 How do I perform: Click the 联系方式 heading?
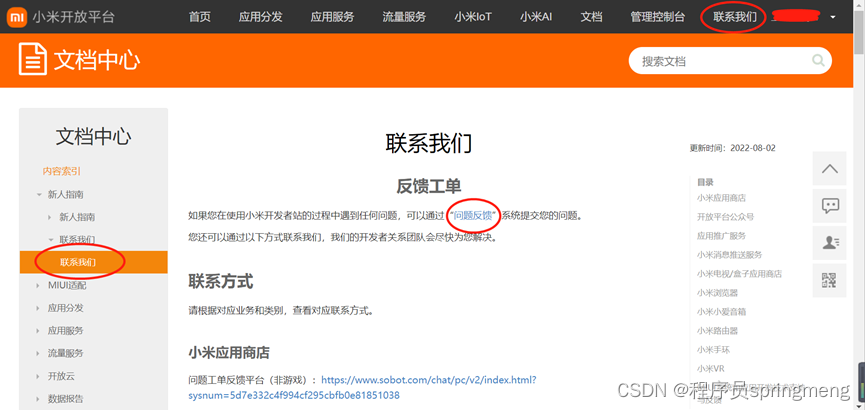pyautogui.click(x=221, y=282)
